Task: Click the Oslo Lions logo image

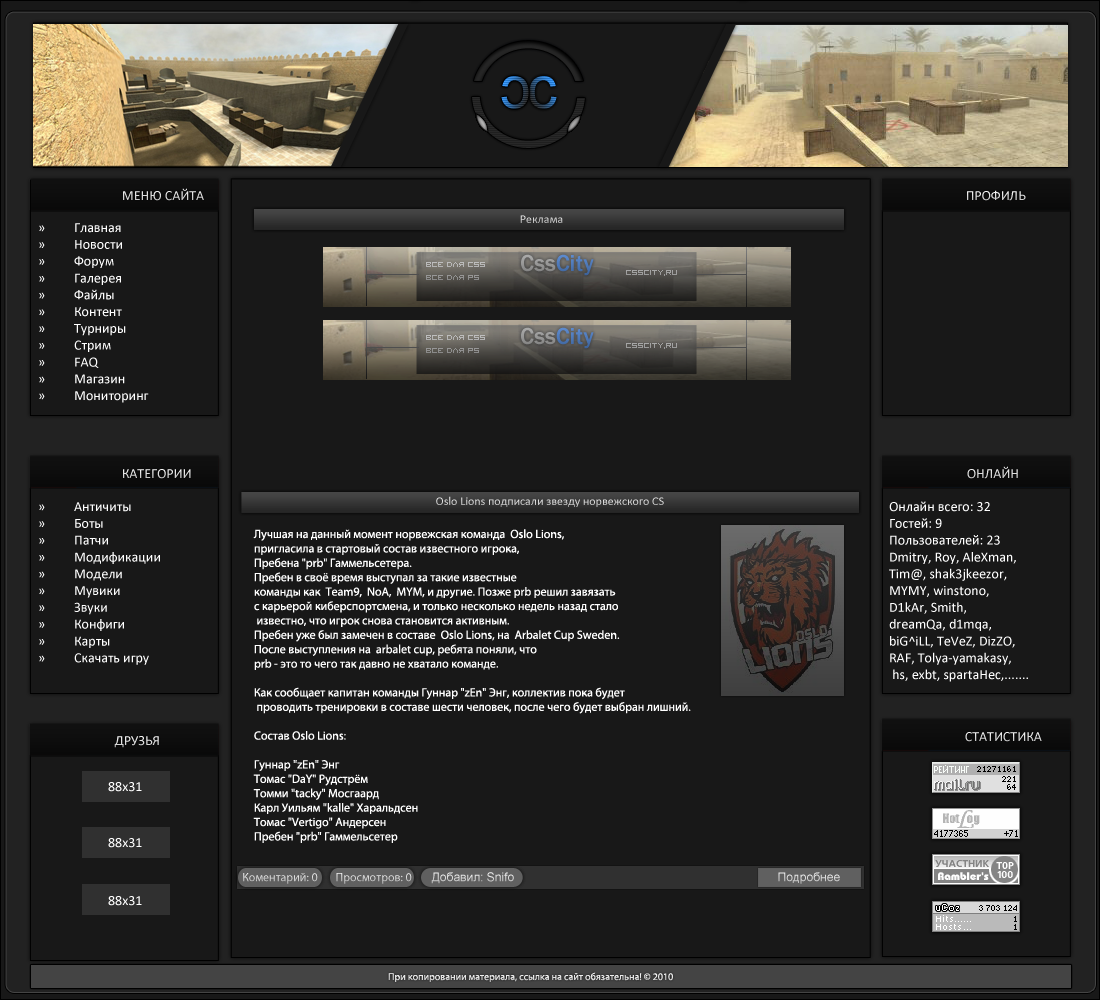Action: [x=782, y=611]
